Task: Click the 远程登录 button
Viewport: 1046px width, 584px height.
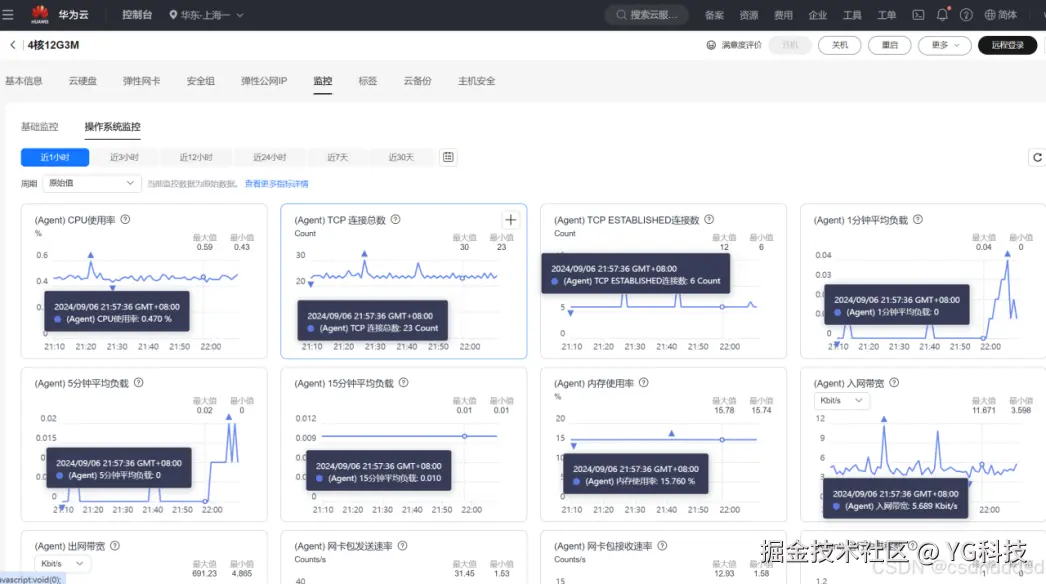Action: click(x=1007, y=45)
